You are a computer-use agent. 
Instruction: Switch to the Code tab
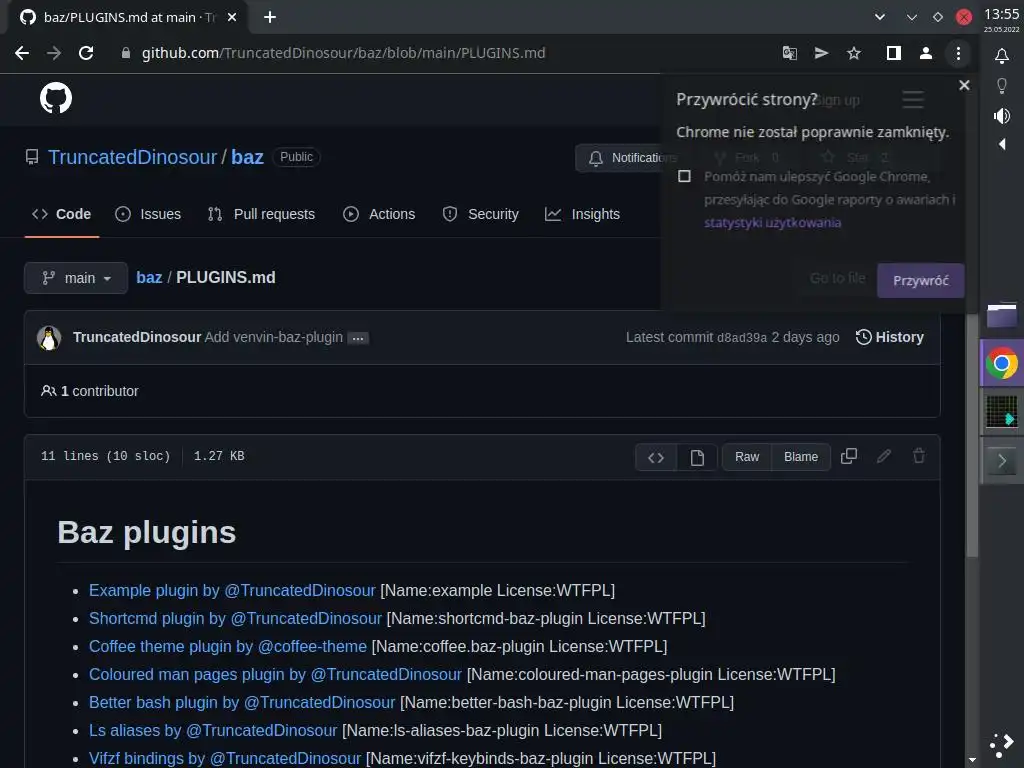pos(61,214)
